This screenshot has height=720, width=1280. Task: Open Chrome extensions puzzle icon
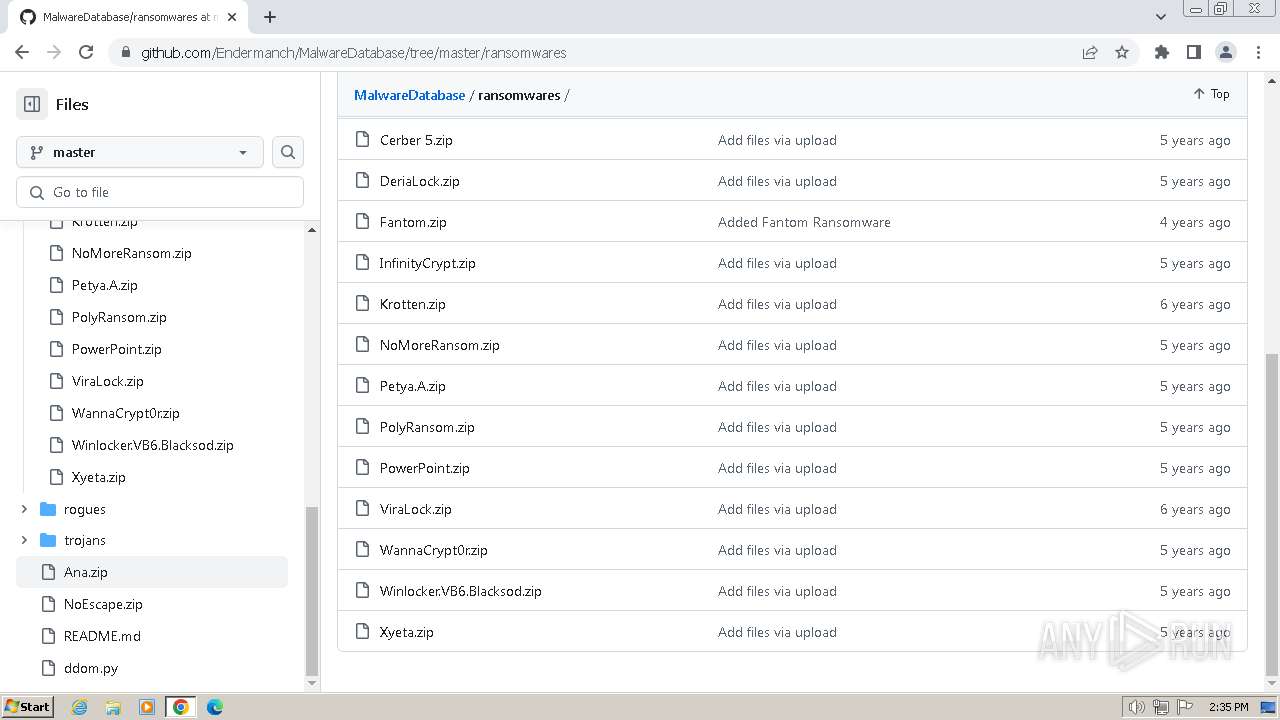coord(1162,52)
